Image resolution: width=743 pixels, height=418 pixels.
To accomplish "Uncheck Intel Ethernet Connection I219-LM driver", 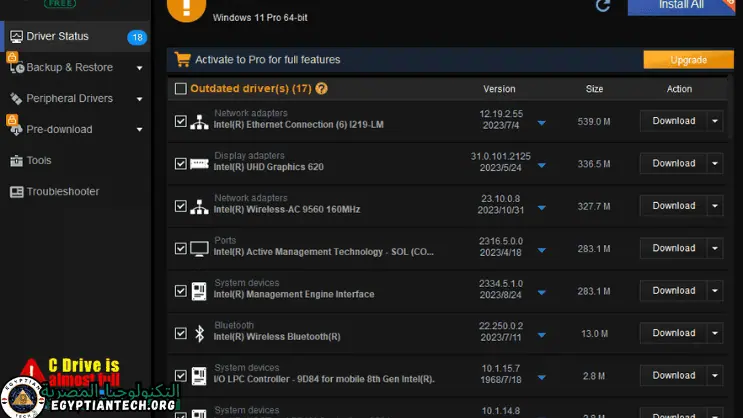I will coord(181,121).
